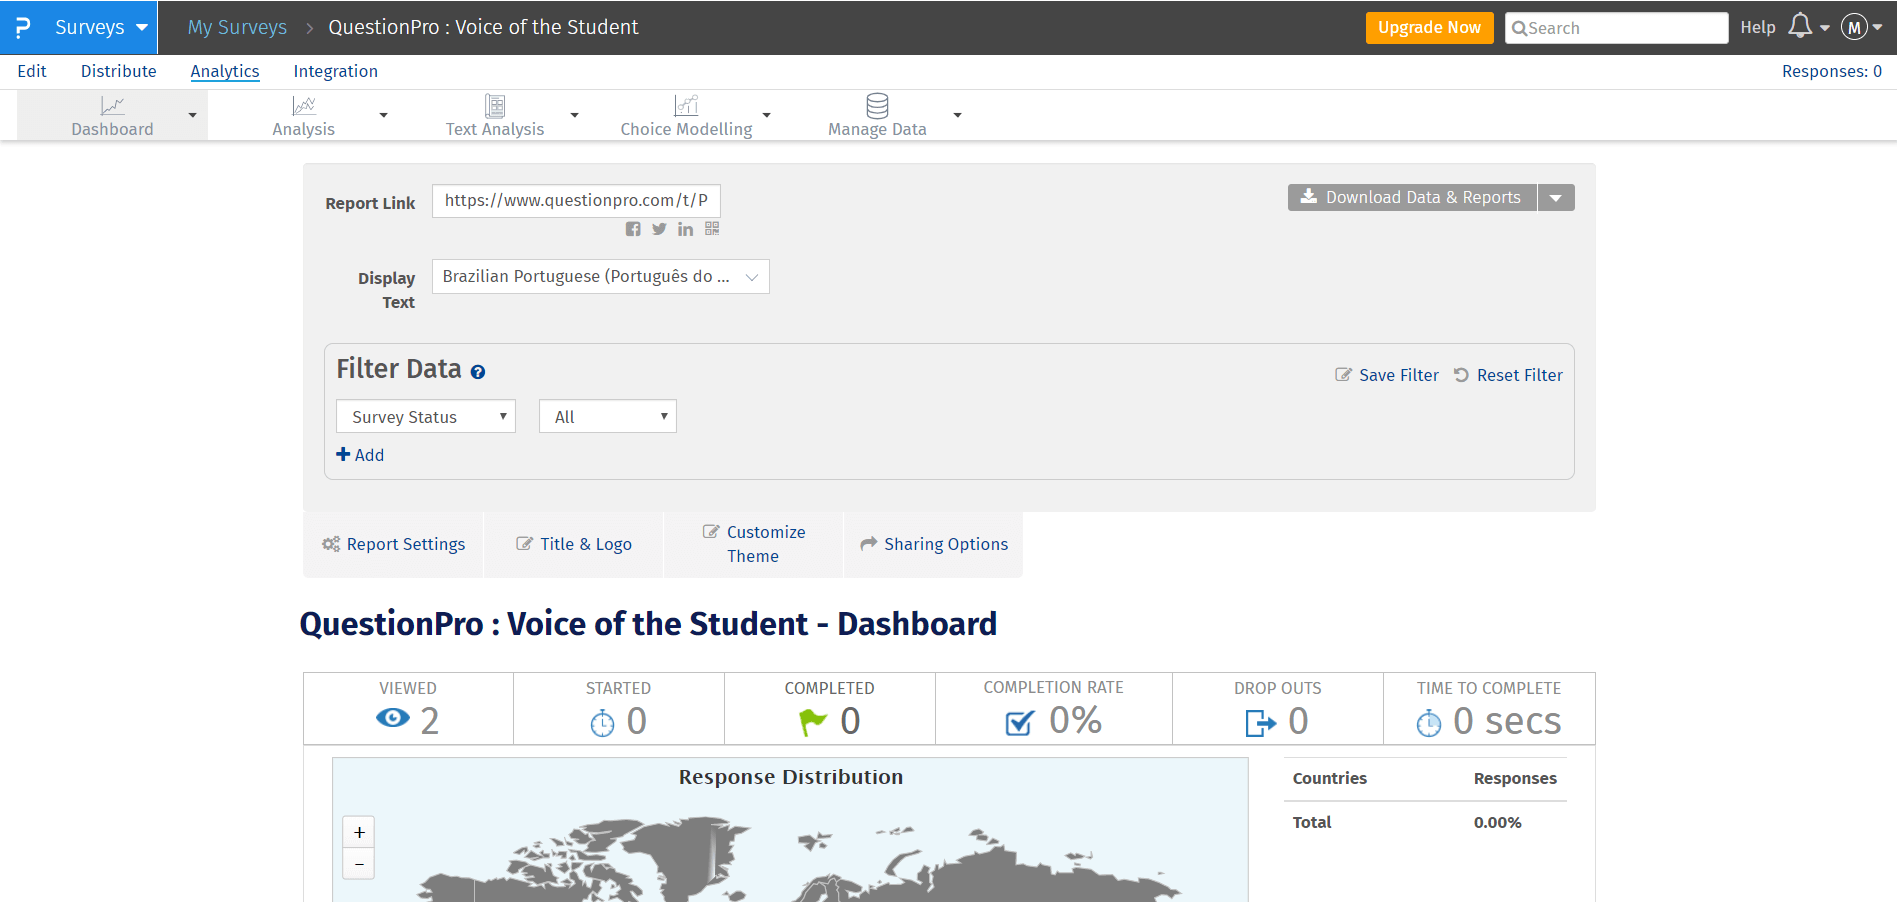Click the Analysis graph icon
The width and height of the screenshot is (1897, 902).
pyautogui.click(x=304, y=105)
